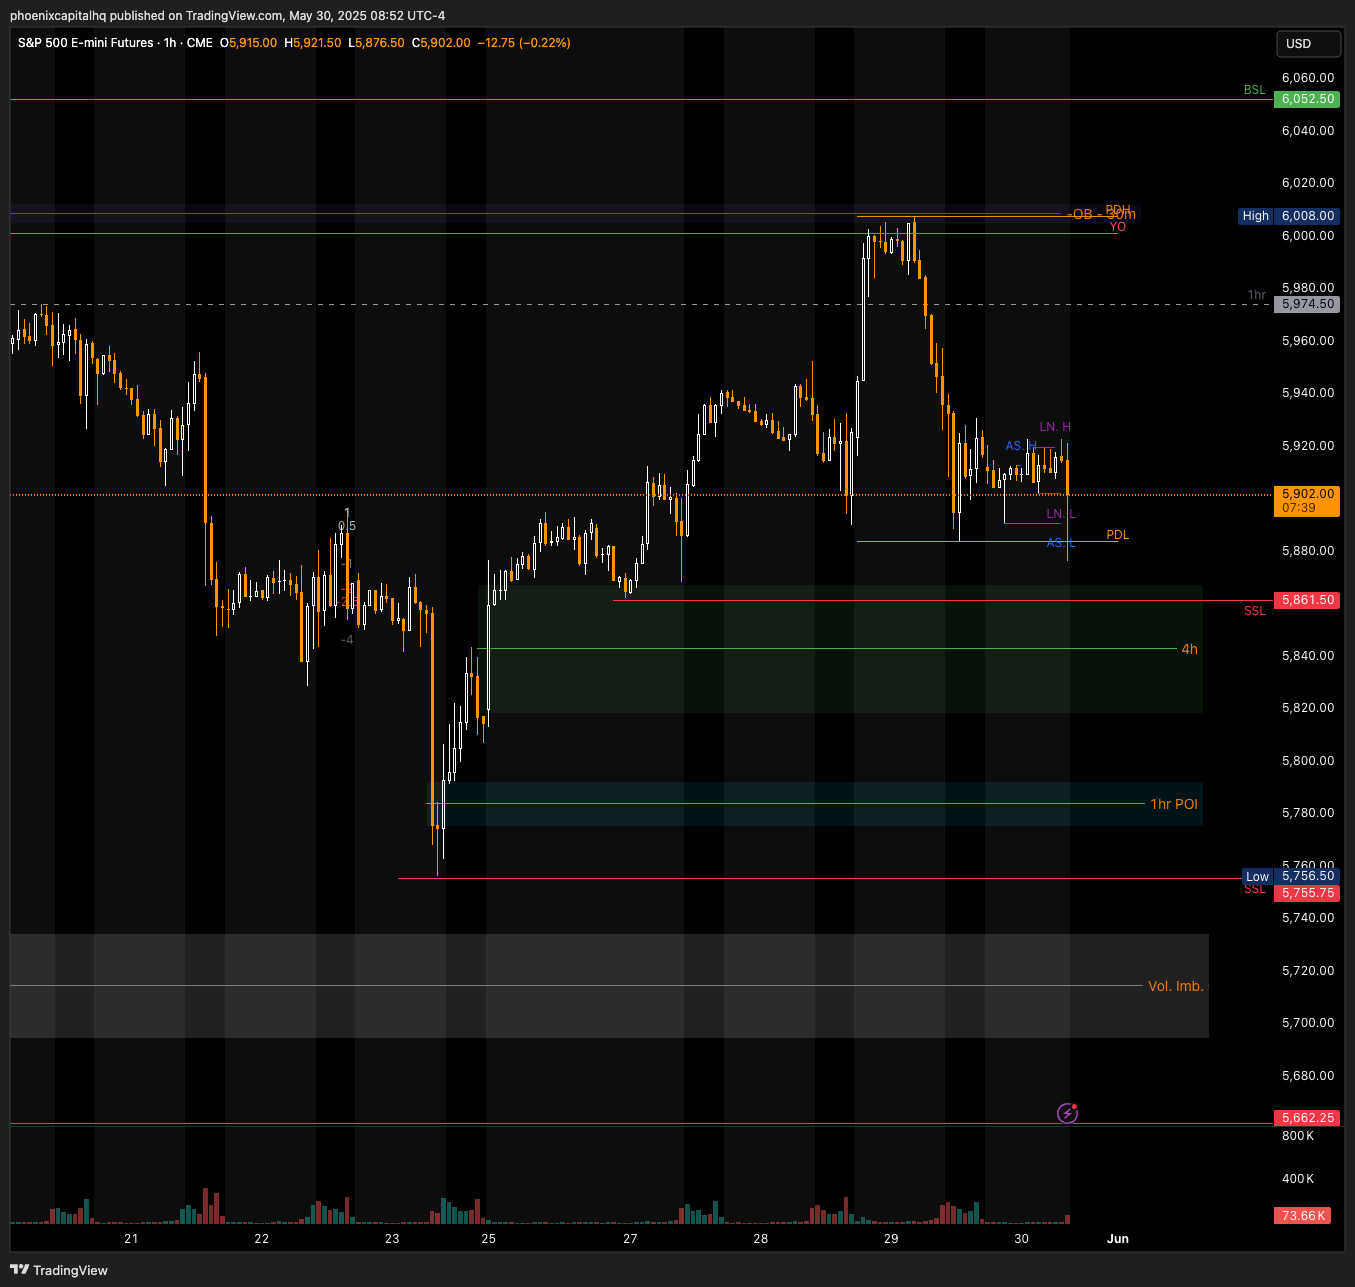Click date 23 on the time axis
The image size is (1355, 1287).
(392, 1238)
